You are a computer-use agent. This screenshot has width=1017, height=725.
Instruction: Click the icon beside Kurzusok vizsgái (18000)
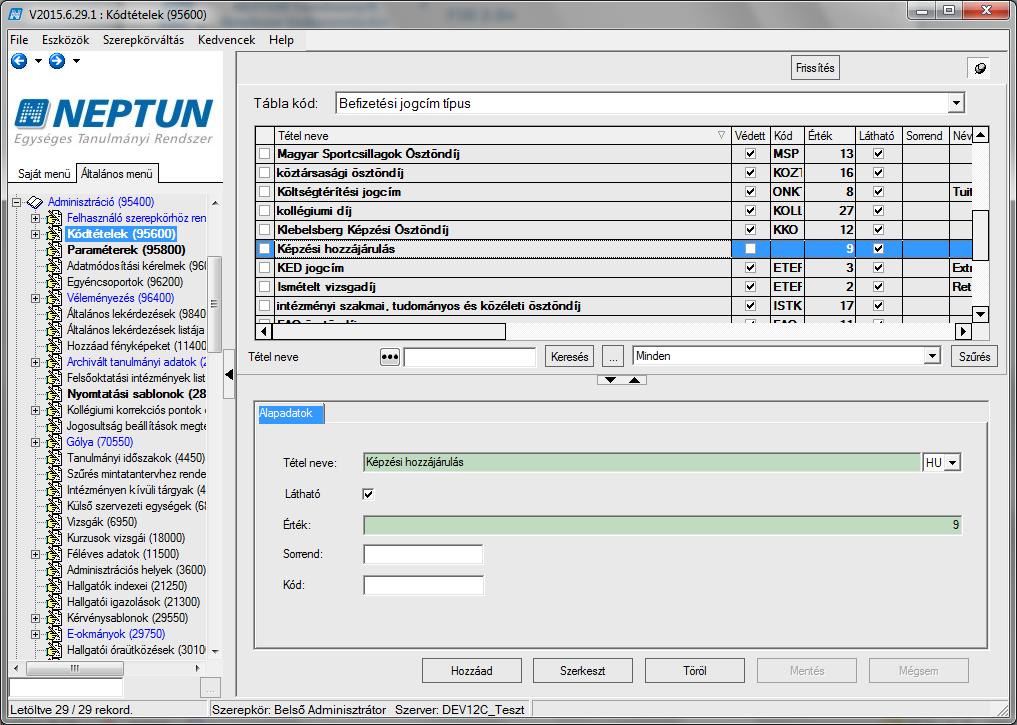[54, 538]
